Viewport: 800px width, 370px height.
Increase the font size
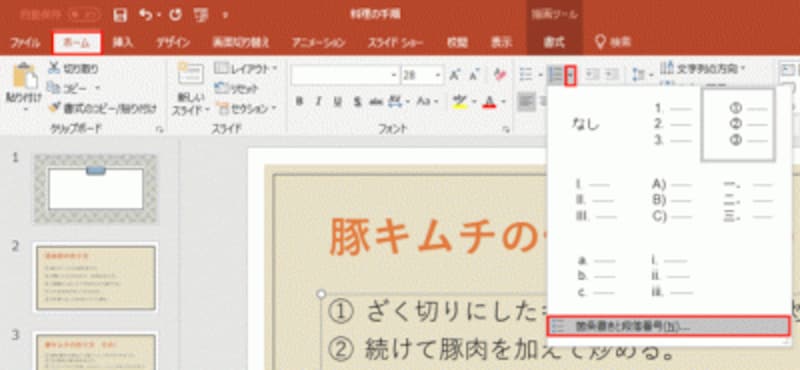(x=454, y=76)
